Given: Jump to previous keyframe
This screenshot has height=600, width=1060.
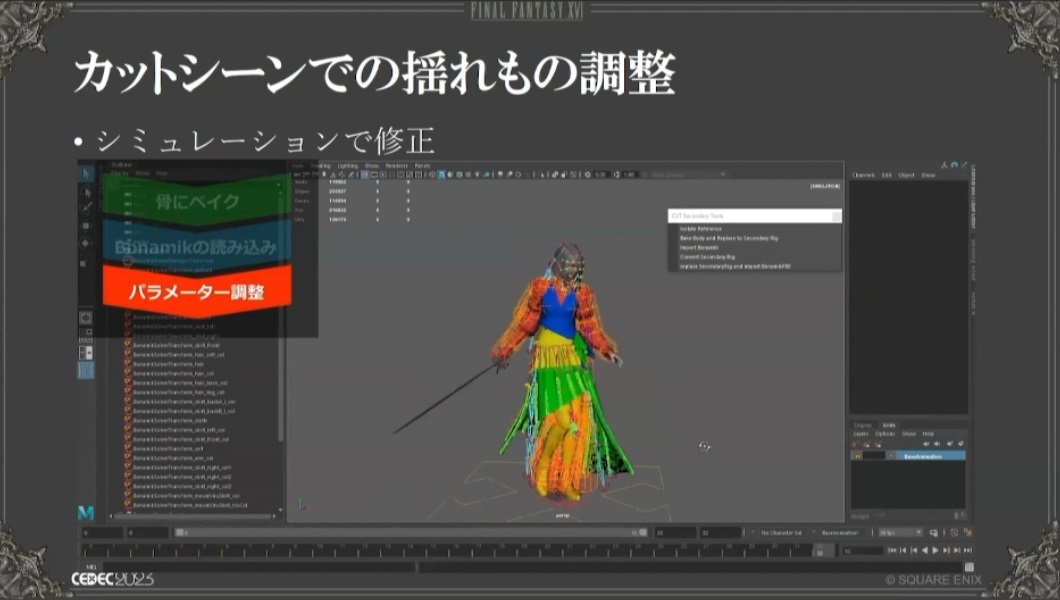Looking at the screenshot, I should tap(913, 551).
